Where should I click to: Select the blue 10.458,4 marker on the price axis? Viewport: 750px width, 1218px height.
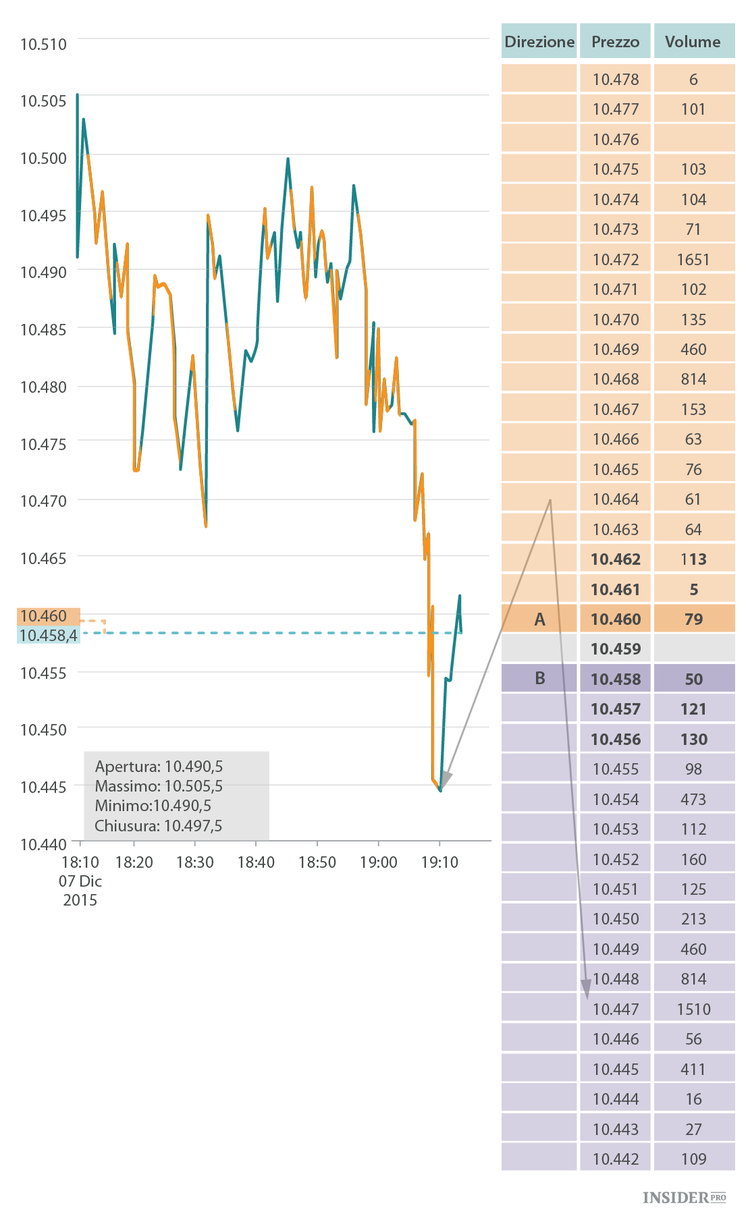pyautogui.click(x=48, y=635)
